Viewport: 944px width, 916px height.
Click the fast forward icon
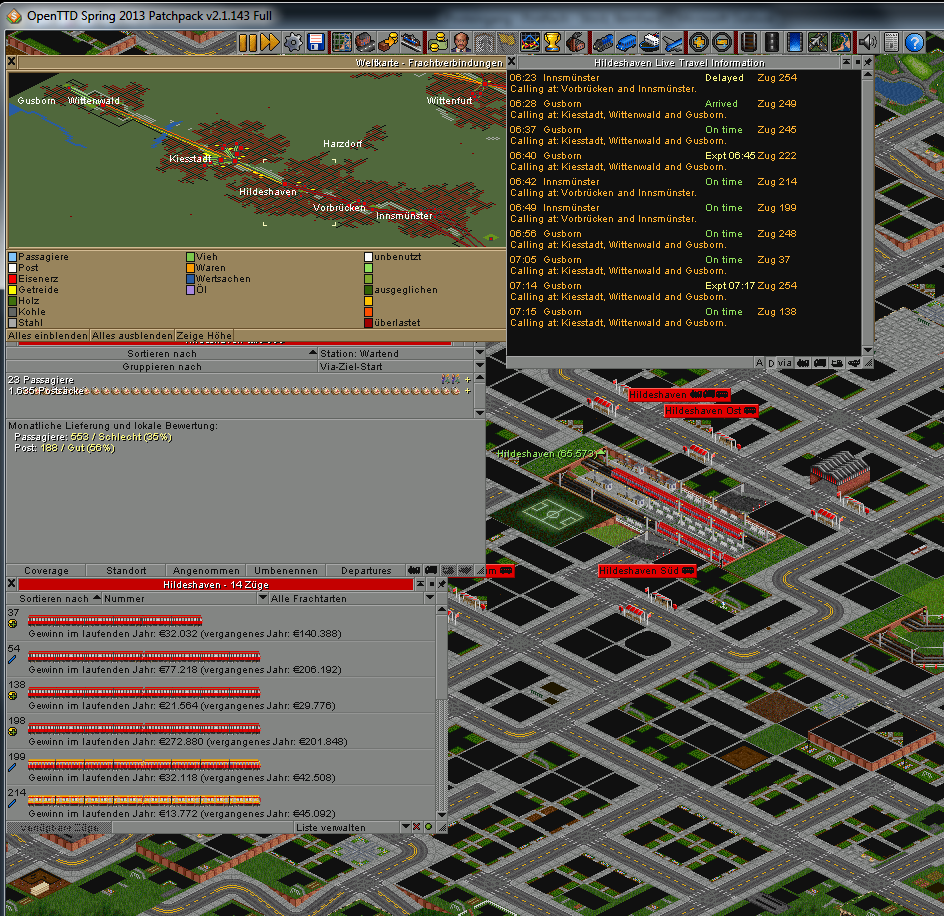269,42
